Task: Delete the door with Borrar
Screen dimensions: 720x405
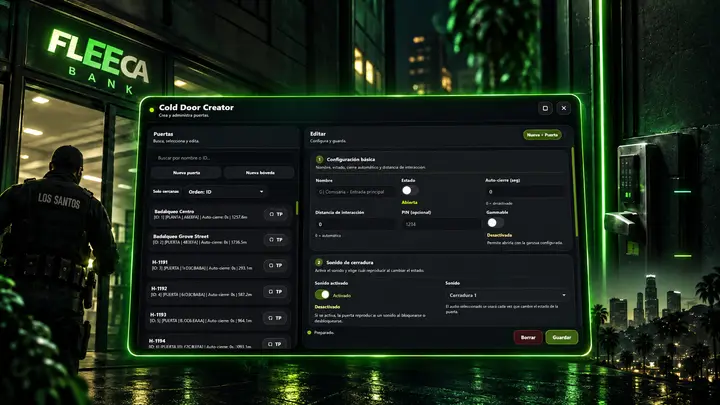Action: point(528,338)
